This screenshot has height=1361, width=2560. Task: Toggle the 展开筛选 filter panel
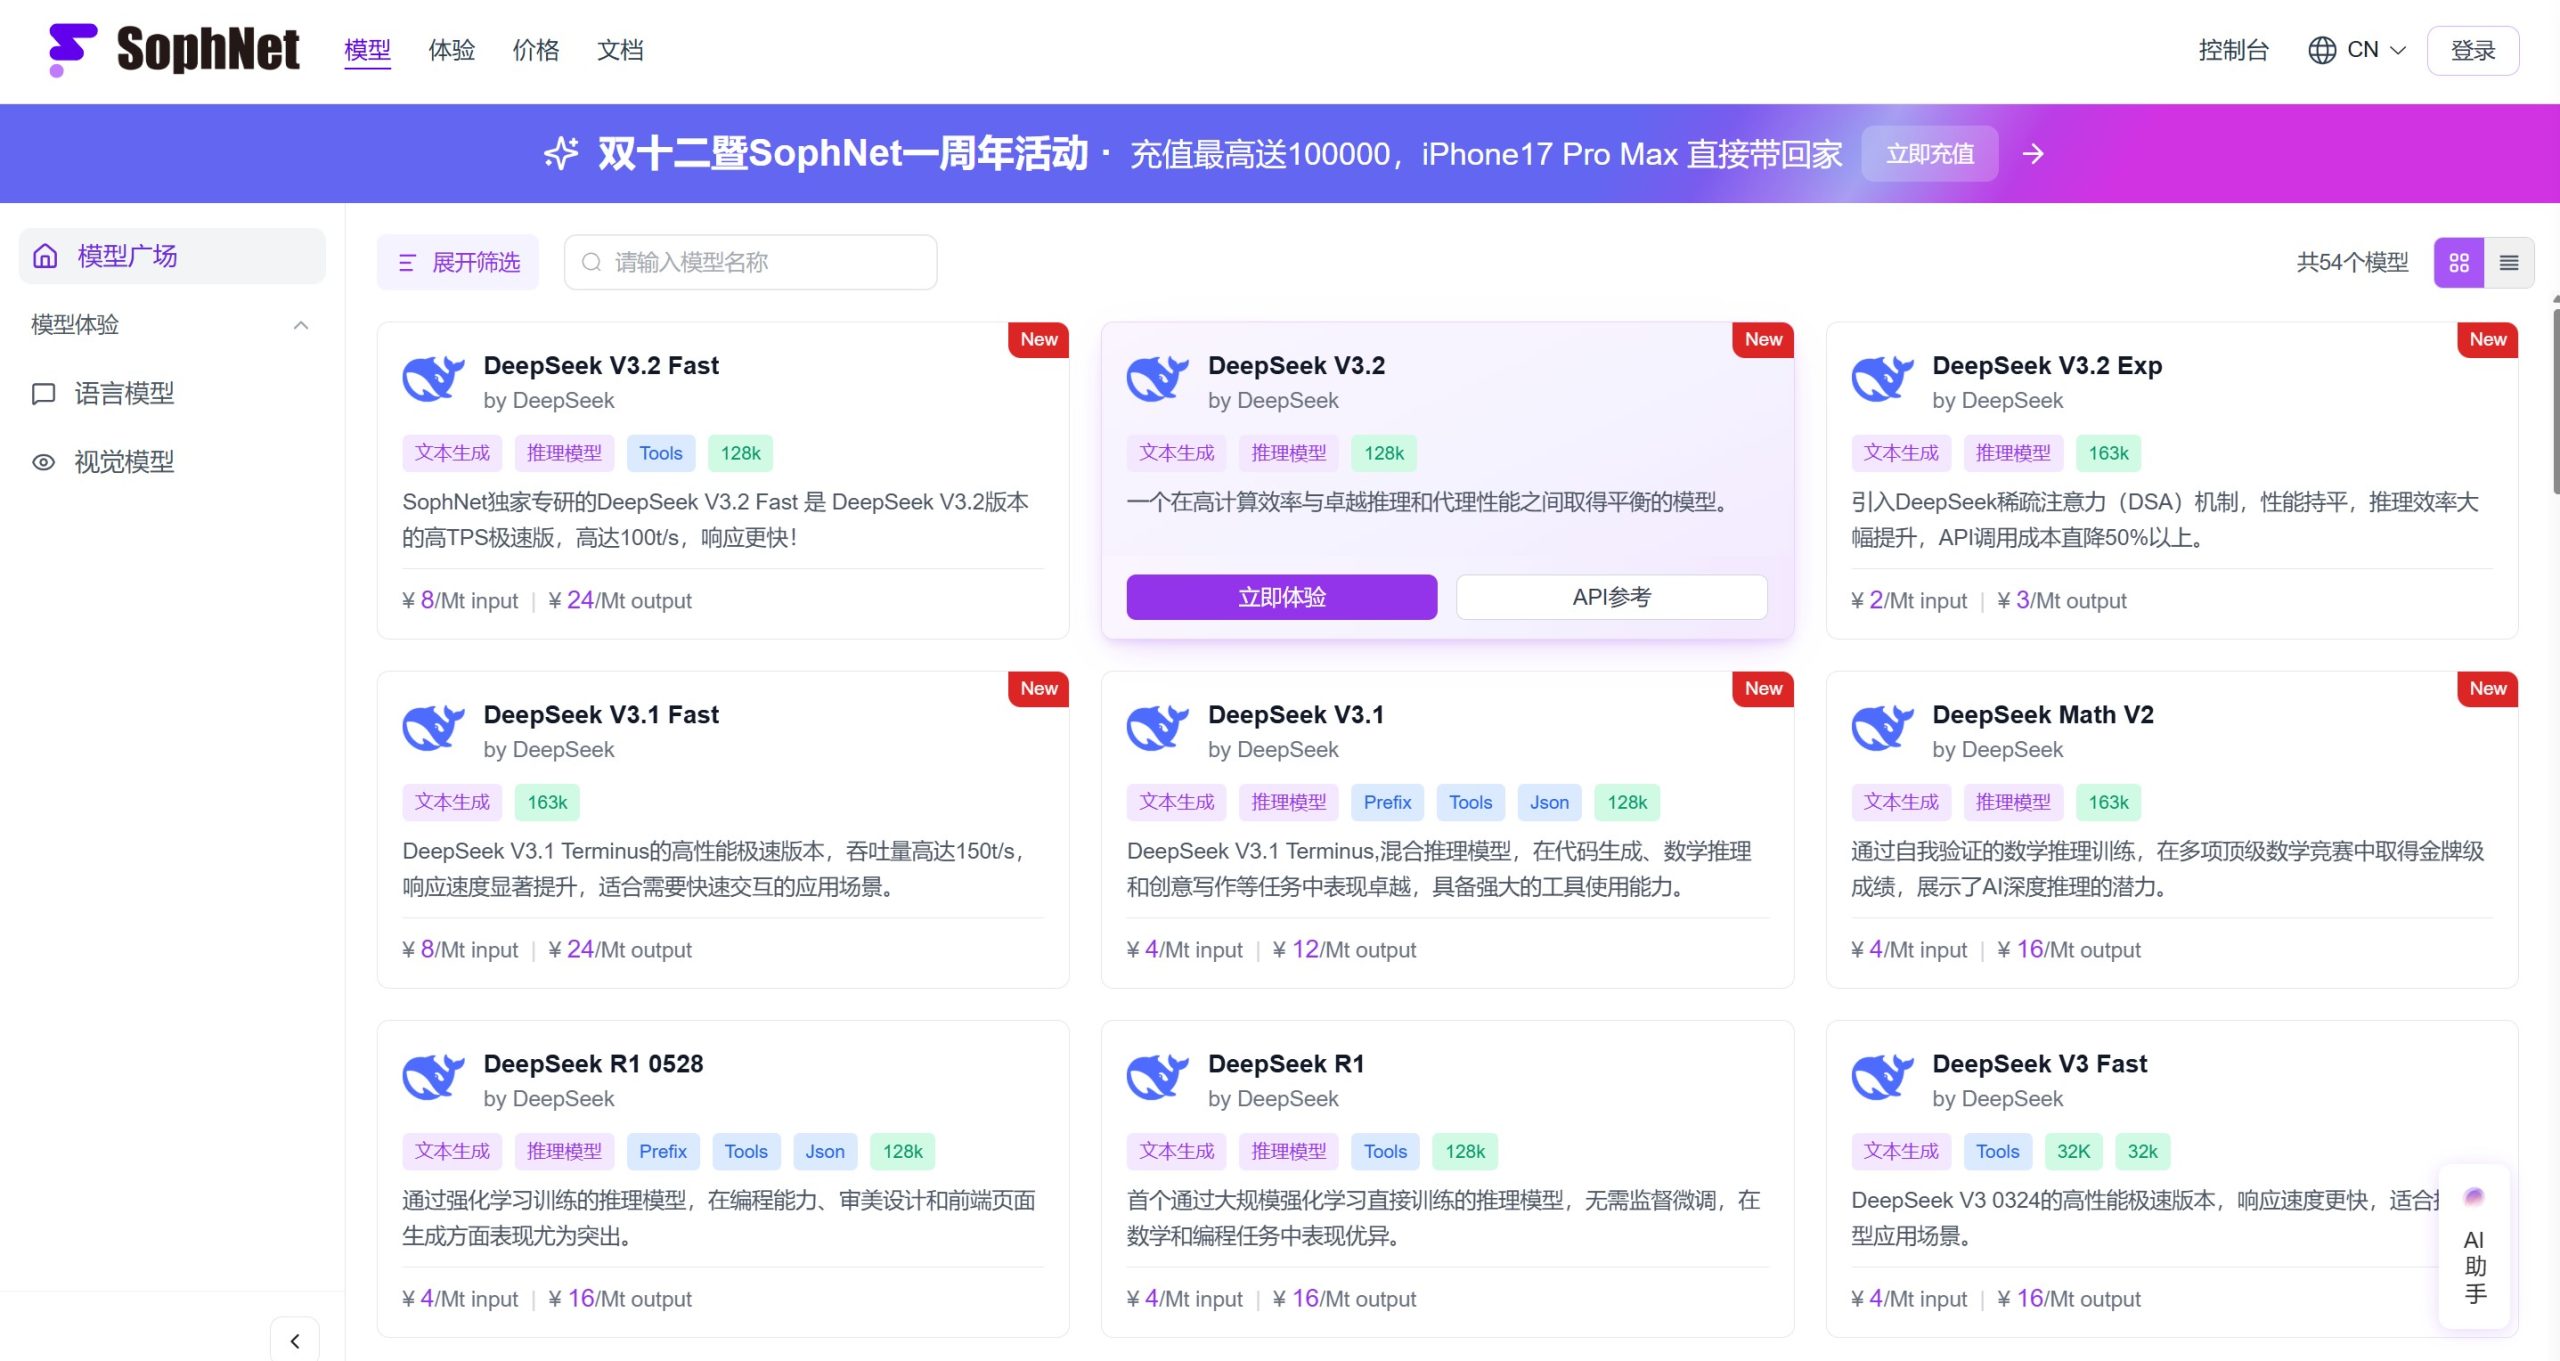click(x=458, y=262)
